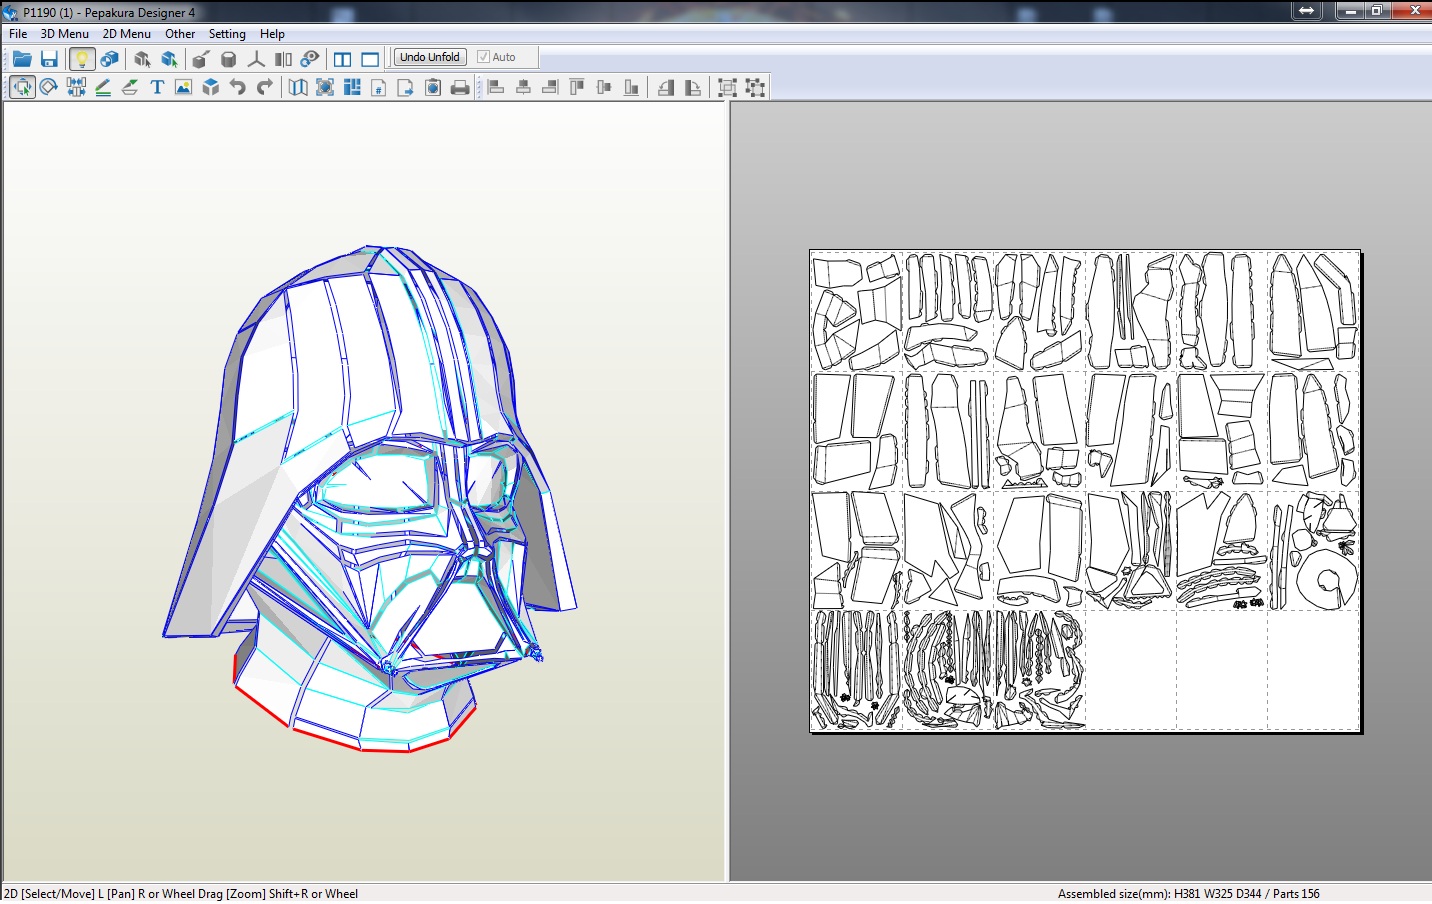Select the Text insertion T tool

click(157, 87)
